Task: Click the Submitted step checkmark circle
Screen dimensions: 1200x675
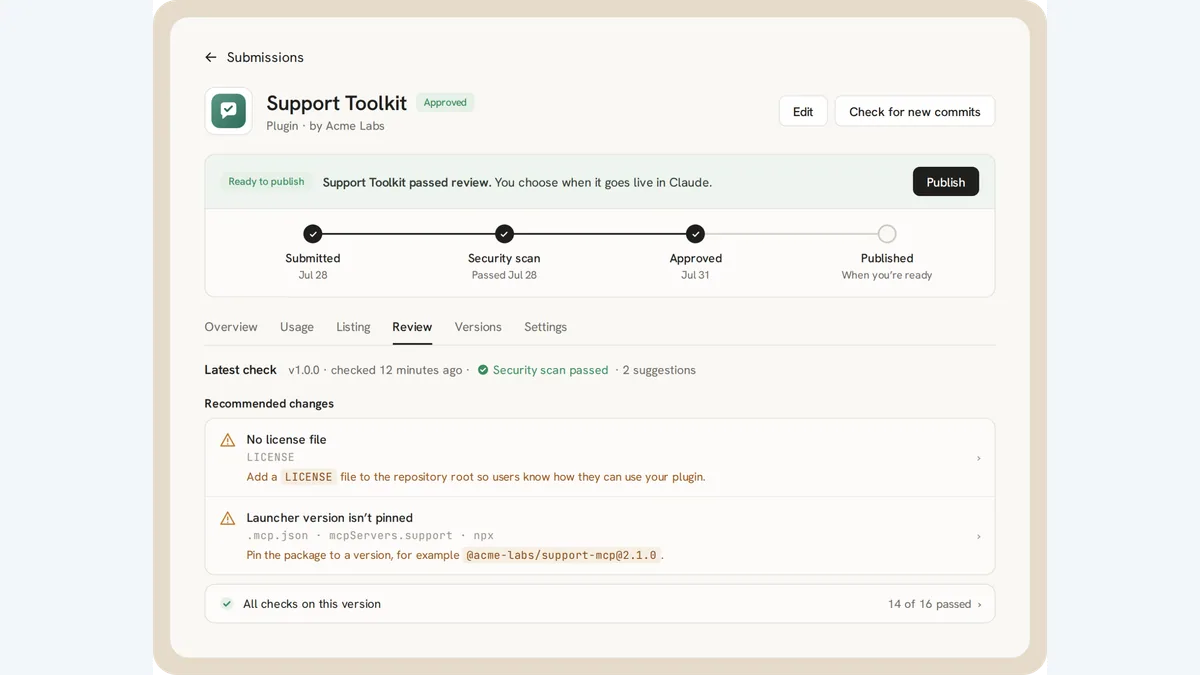Action: point(313,234)
